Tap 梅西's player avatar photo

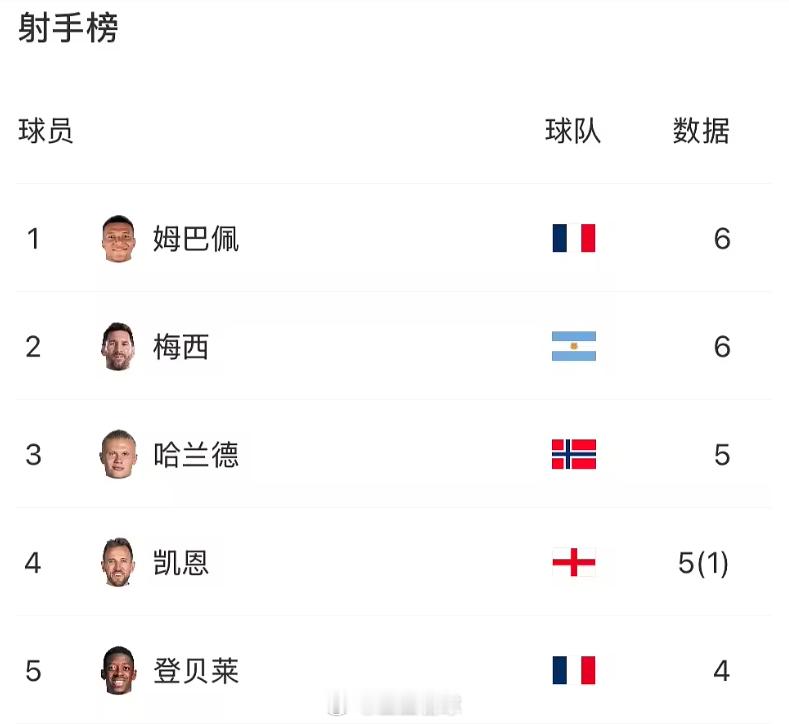(x=118, y=347)
